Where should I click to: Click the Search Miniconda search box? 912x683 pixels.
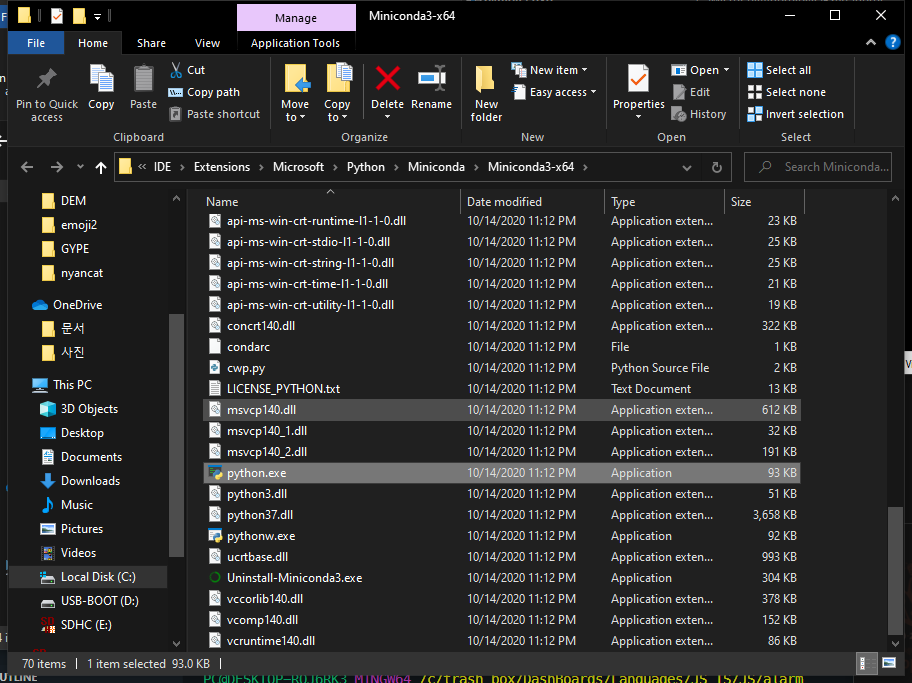tap(818, 167)
